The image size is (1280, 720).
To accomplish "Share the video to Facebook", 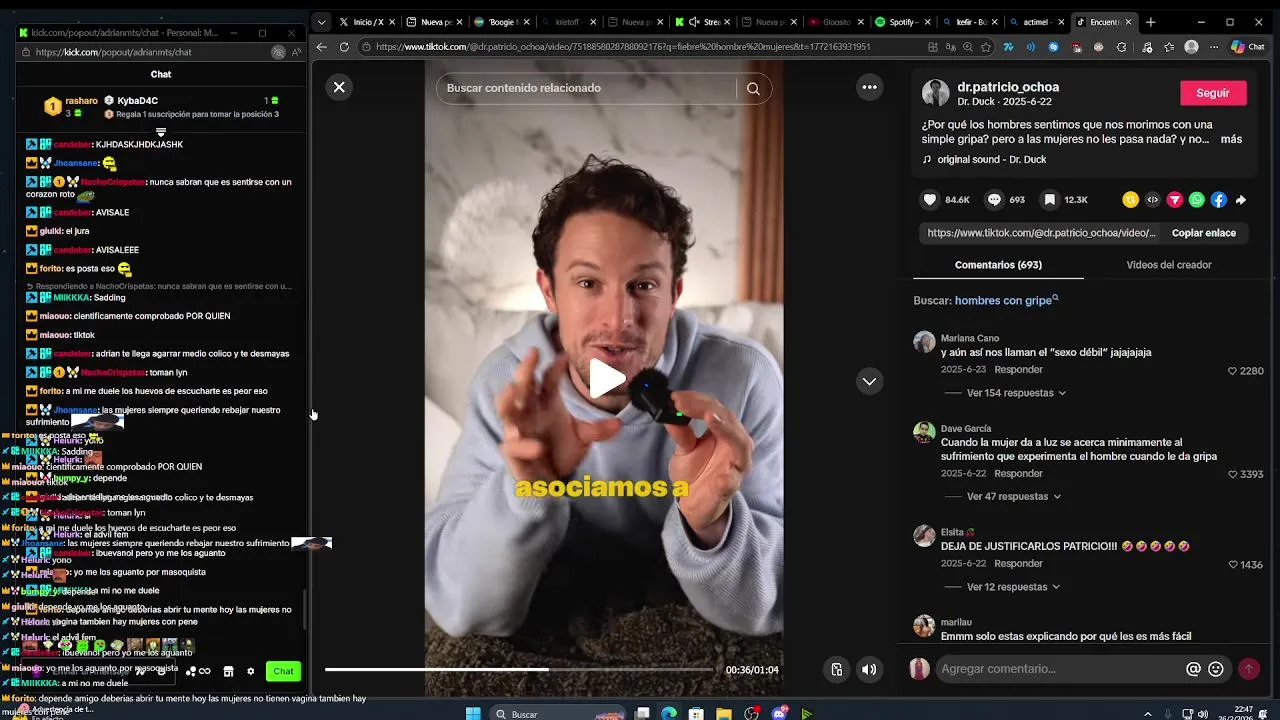I will (x=1218, y=200).
